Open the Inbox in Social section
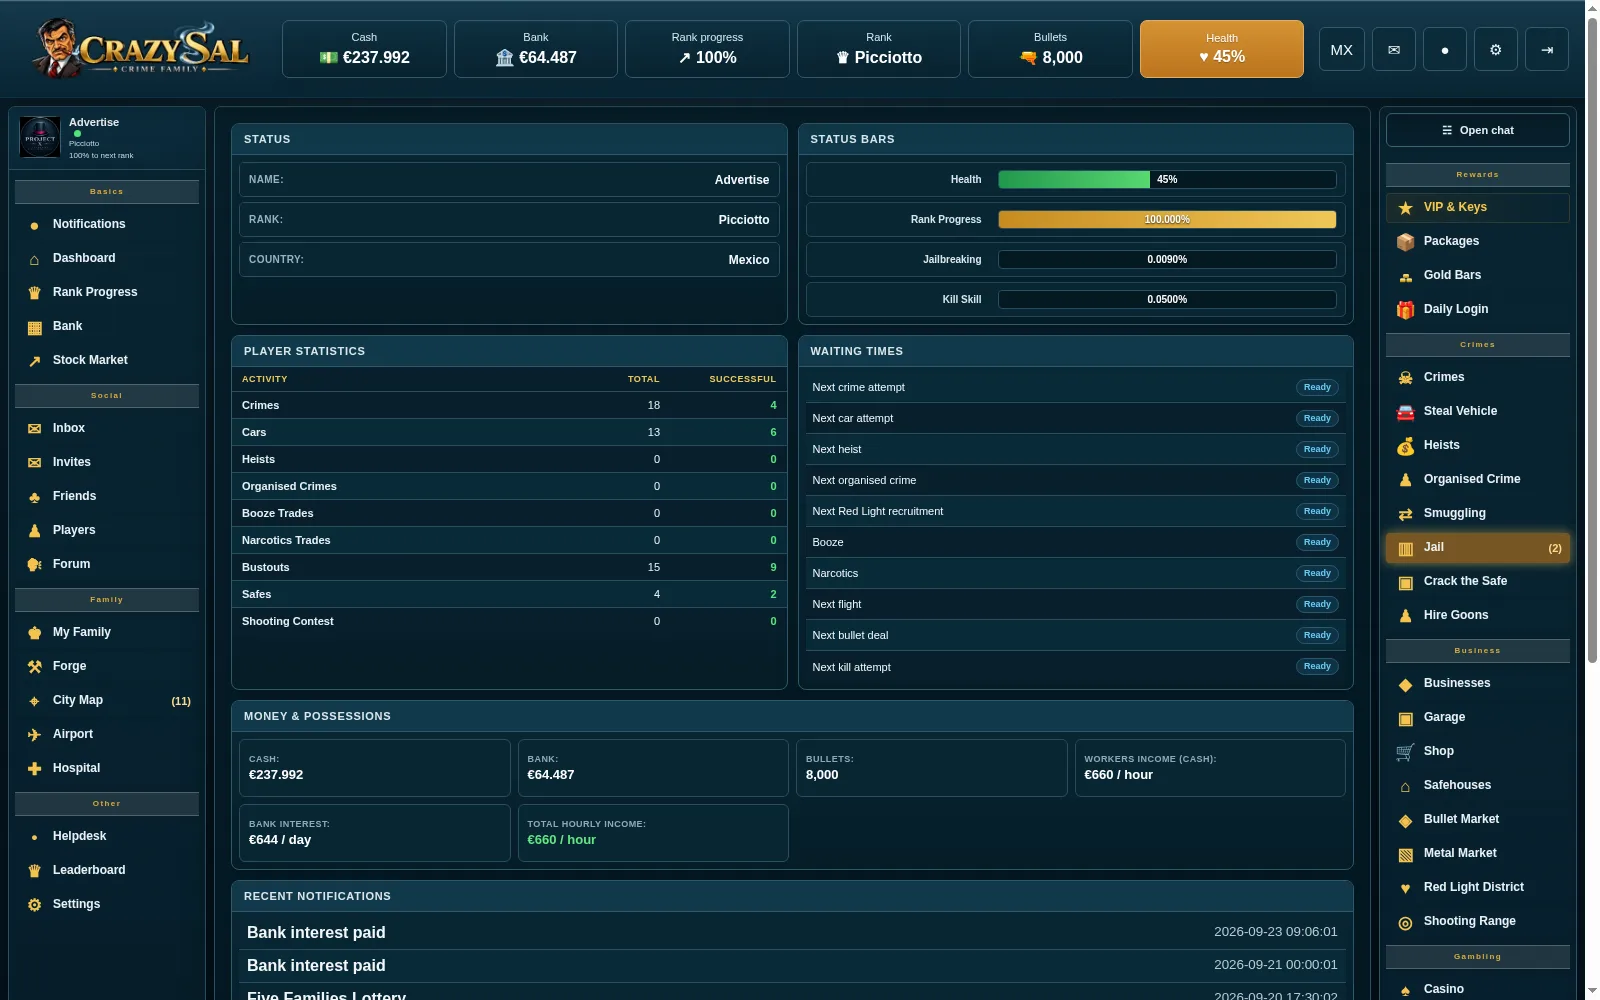1600x1000 pixels. point(107,428)
